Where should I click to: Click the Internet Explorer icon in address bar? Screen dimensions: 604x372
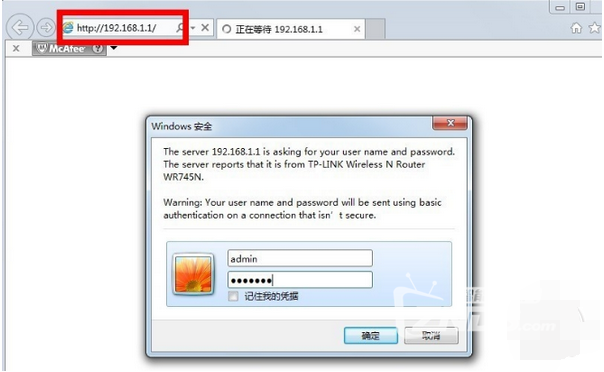[68, 28]
